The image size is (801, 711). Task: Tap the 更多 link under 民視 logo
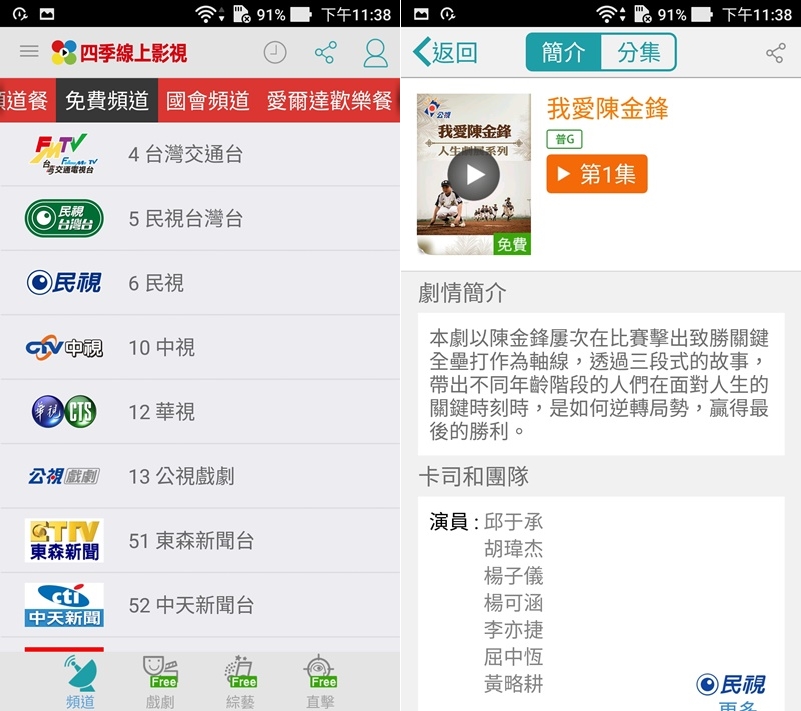click(x=737, y=705)
